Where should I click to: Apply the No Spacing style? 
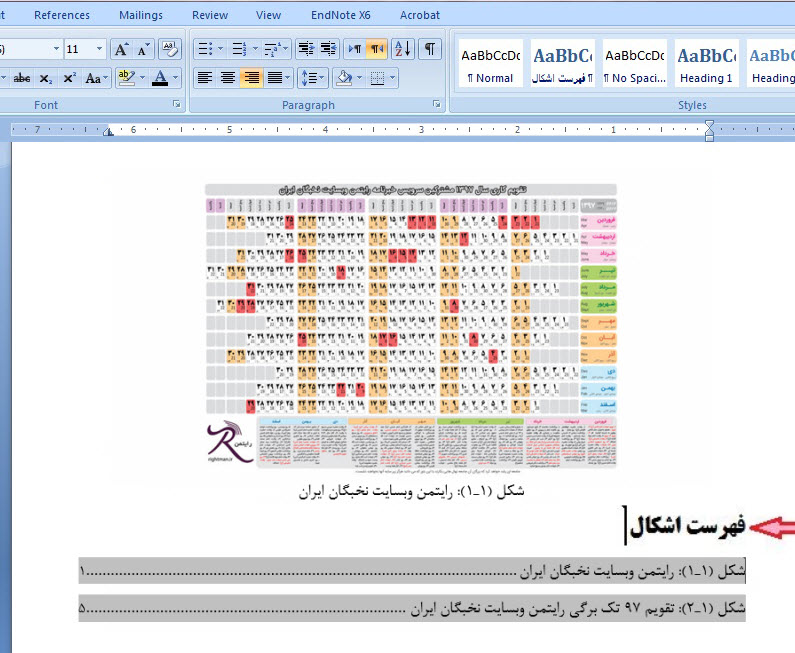point(635,64)
